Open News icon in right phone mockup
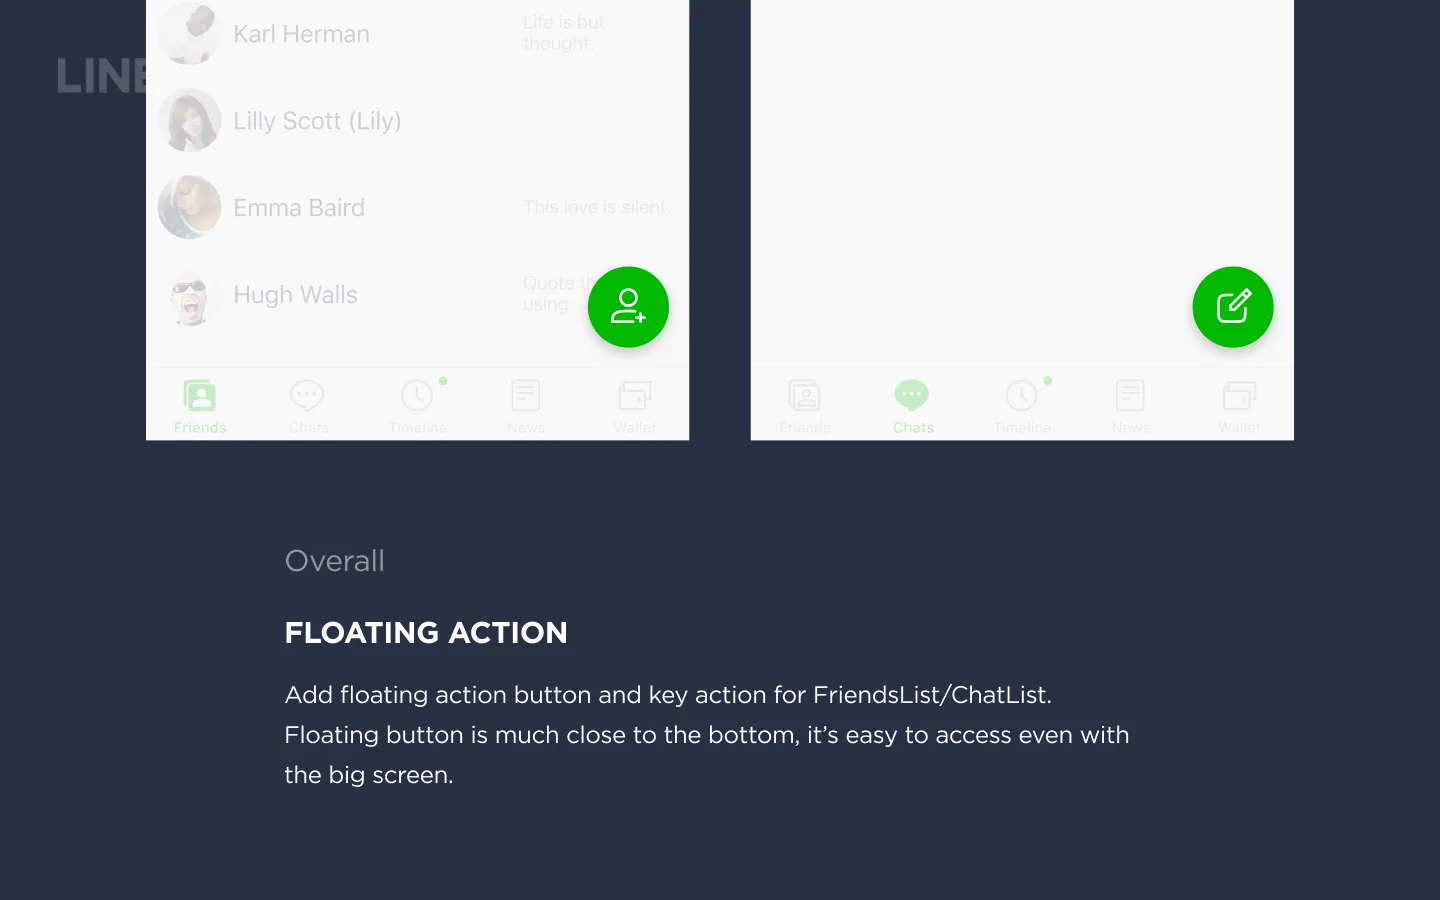Viewport: 1440px width, 900px height. [x=1130, y=404]
